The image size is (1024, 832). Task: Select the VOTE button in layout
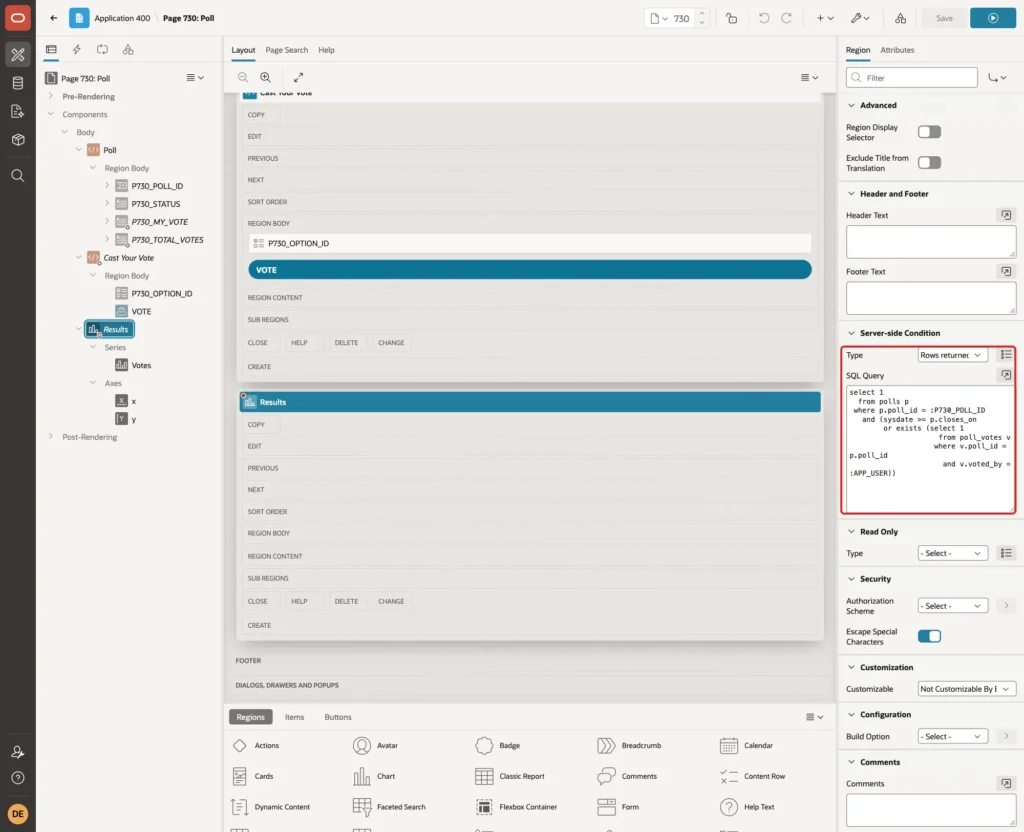530,270
